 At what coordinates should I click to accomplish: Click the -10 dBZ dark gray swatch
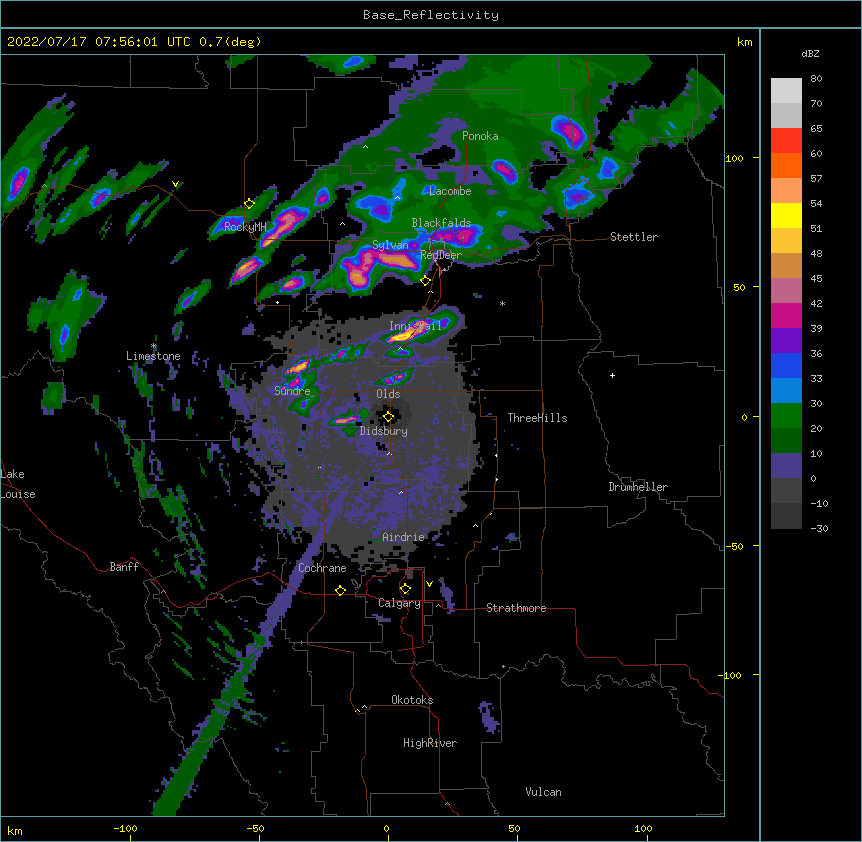pyautogui.click(x=786, y=491)
